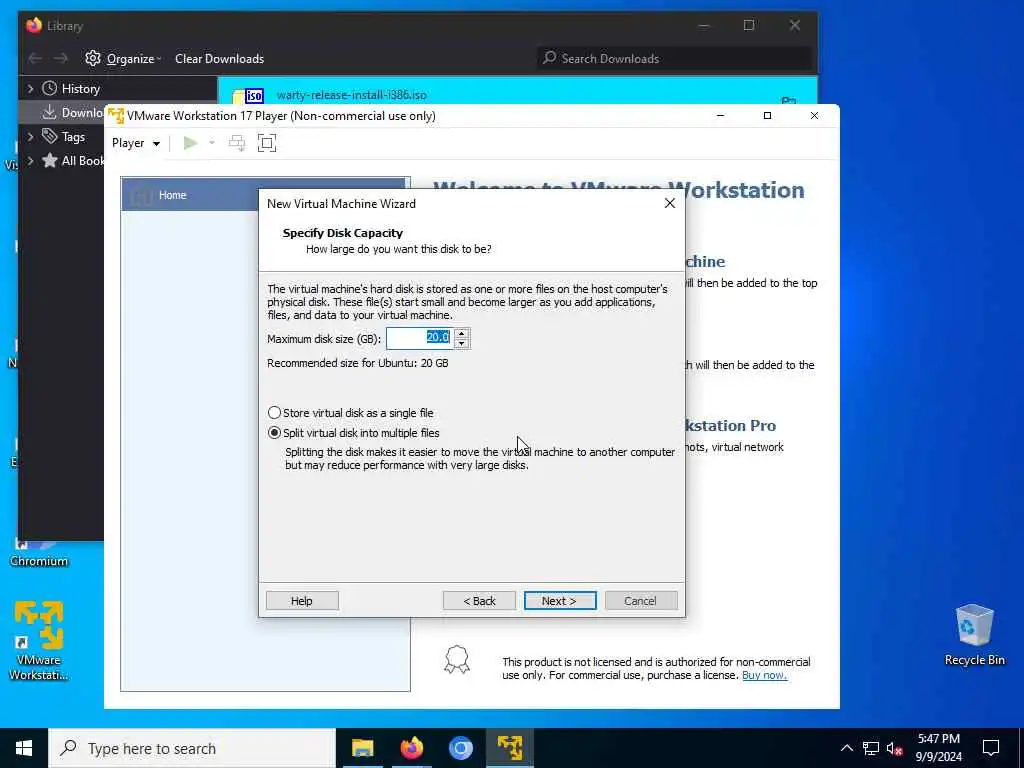
Task: Select Downloads in Library sidebar
Action: [72, 112]
